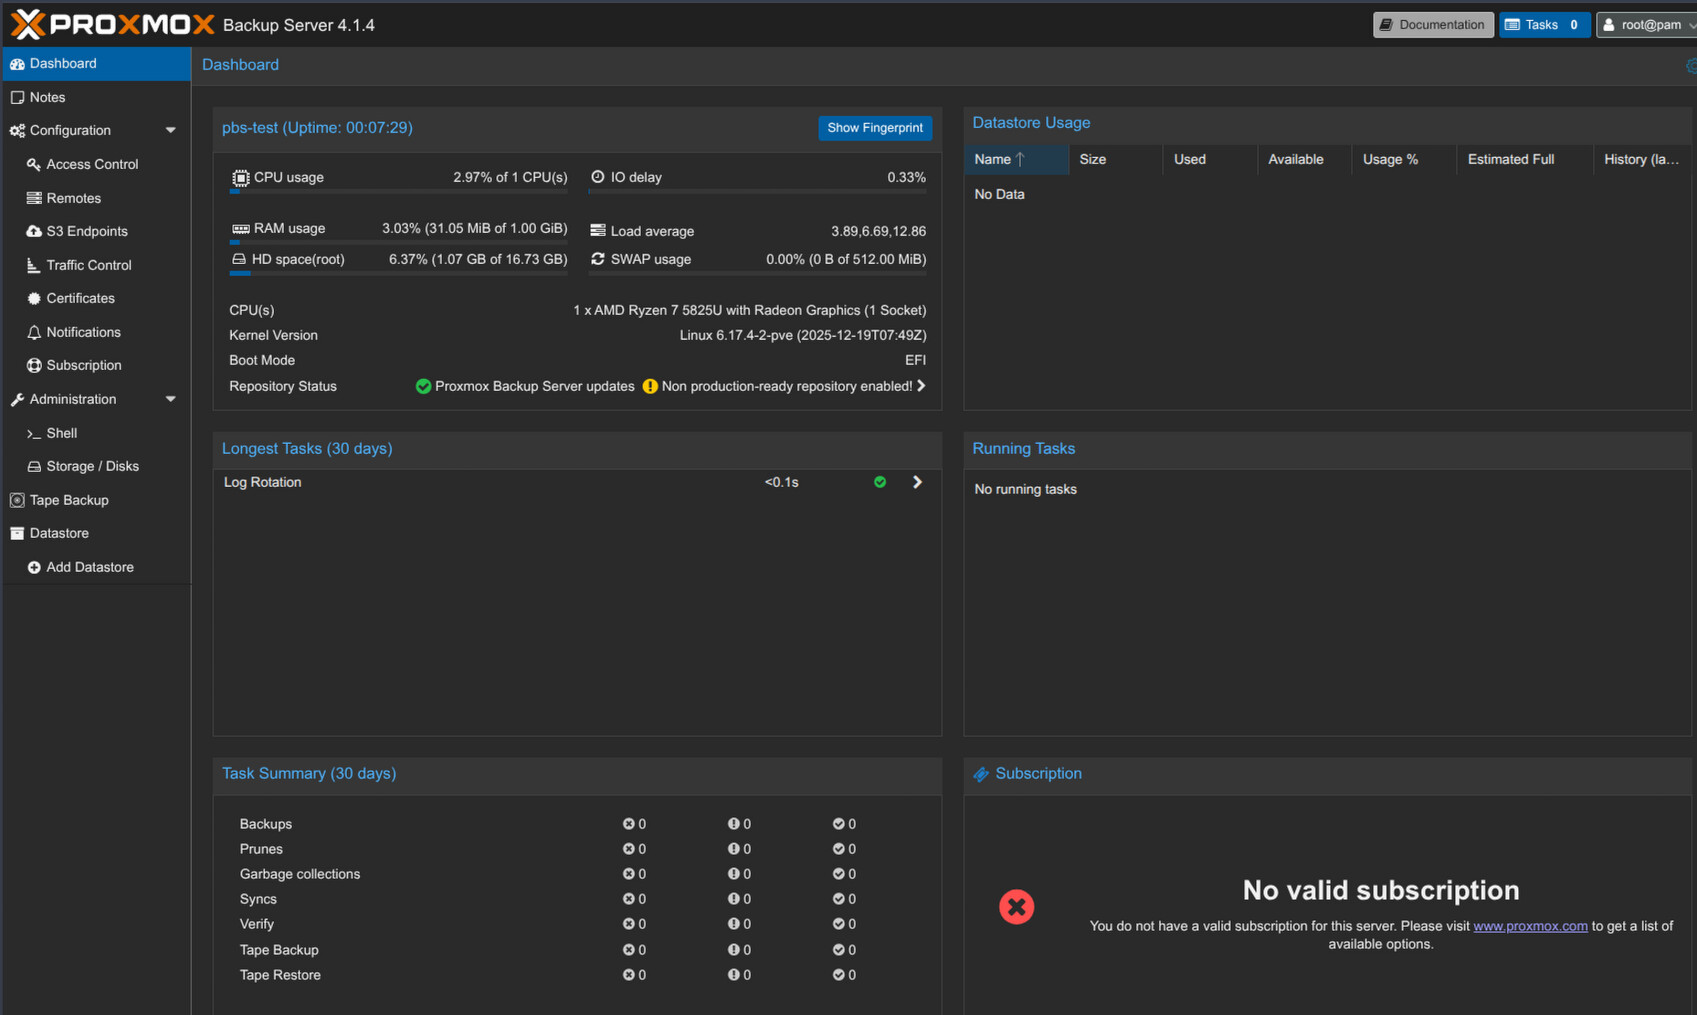Open the Notes menu item
1697x1015 pixels.
tap(47, 97)
